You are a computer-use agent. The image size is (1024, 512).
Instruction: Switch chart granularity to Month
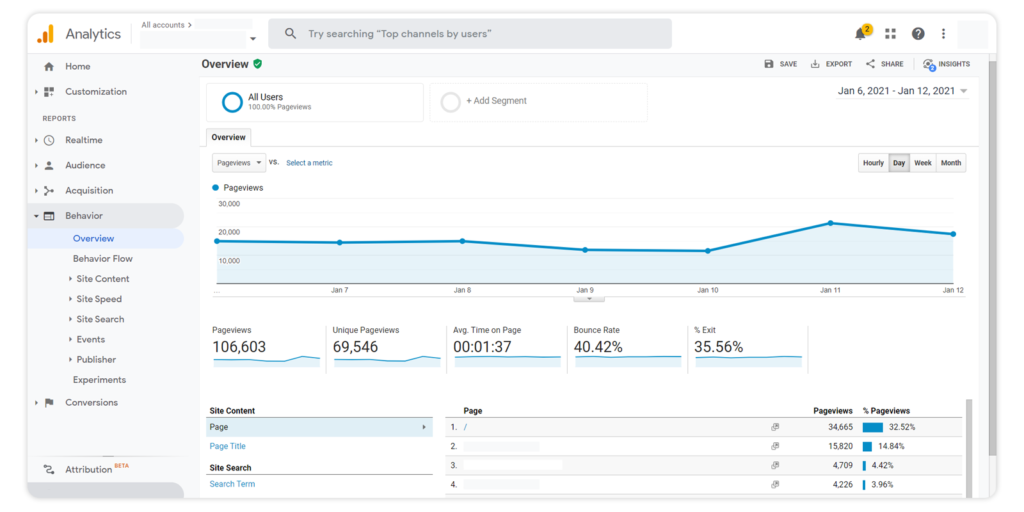(950, 163)
